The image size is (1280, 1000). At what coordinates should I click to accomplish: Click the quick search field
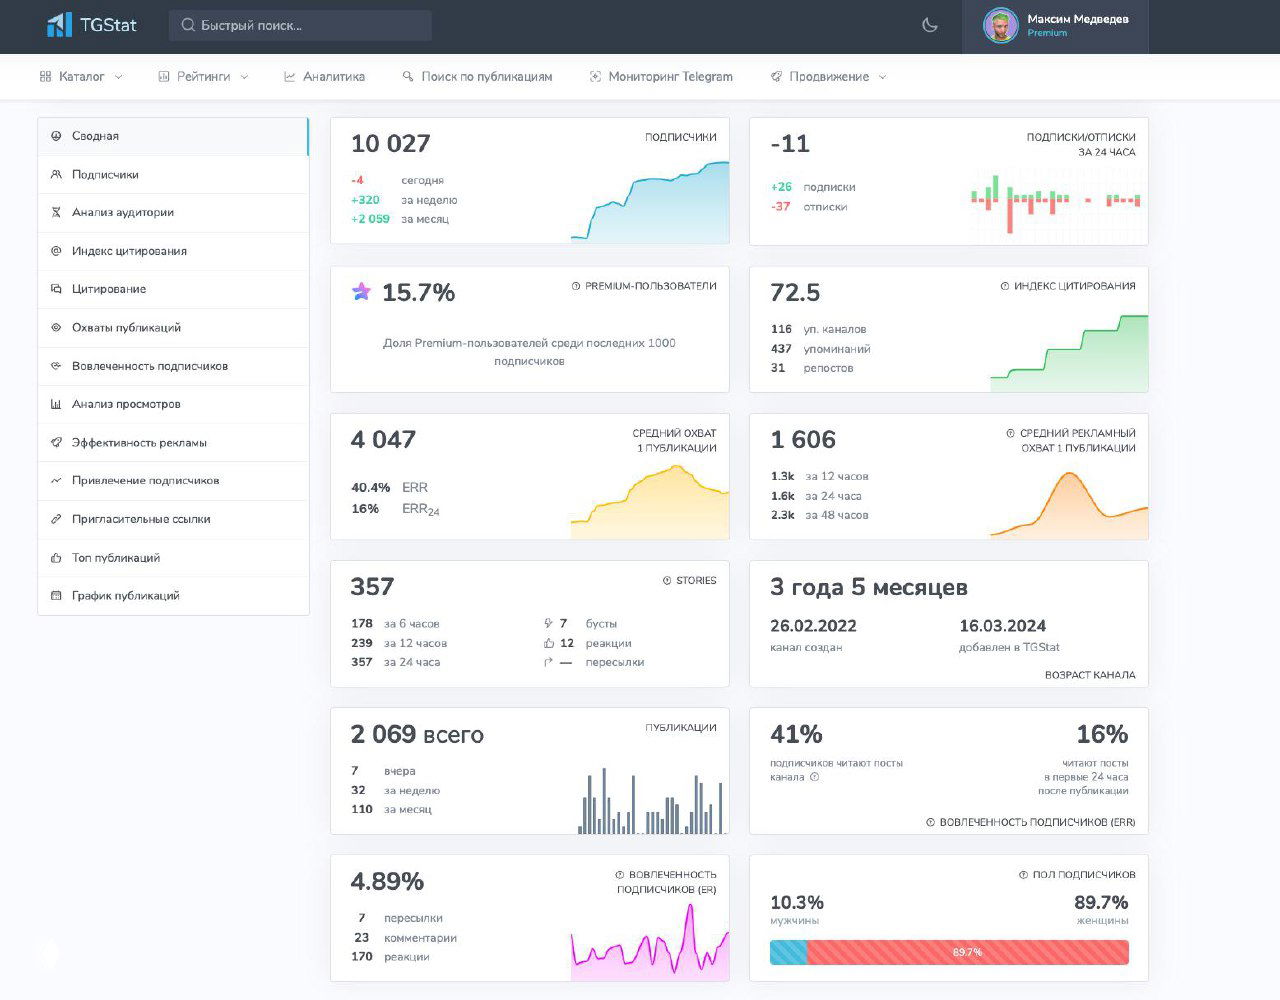(x=300, y=26)
